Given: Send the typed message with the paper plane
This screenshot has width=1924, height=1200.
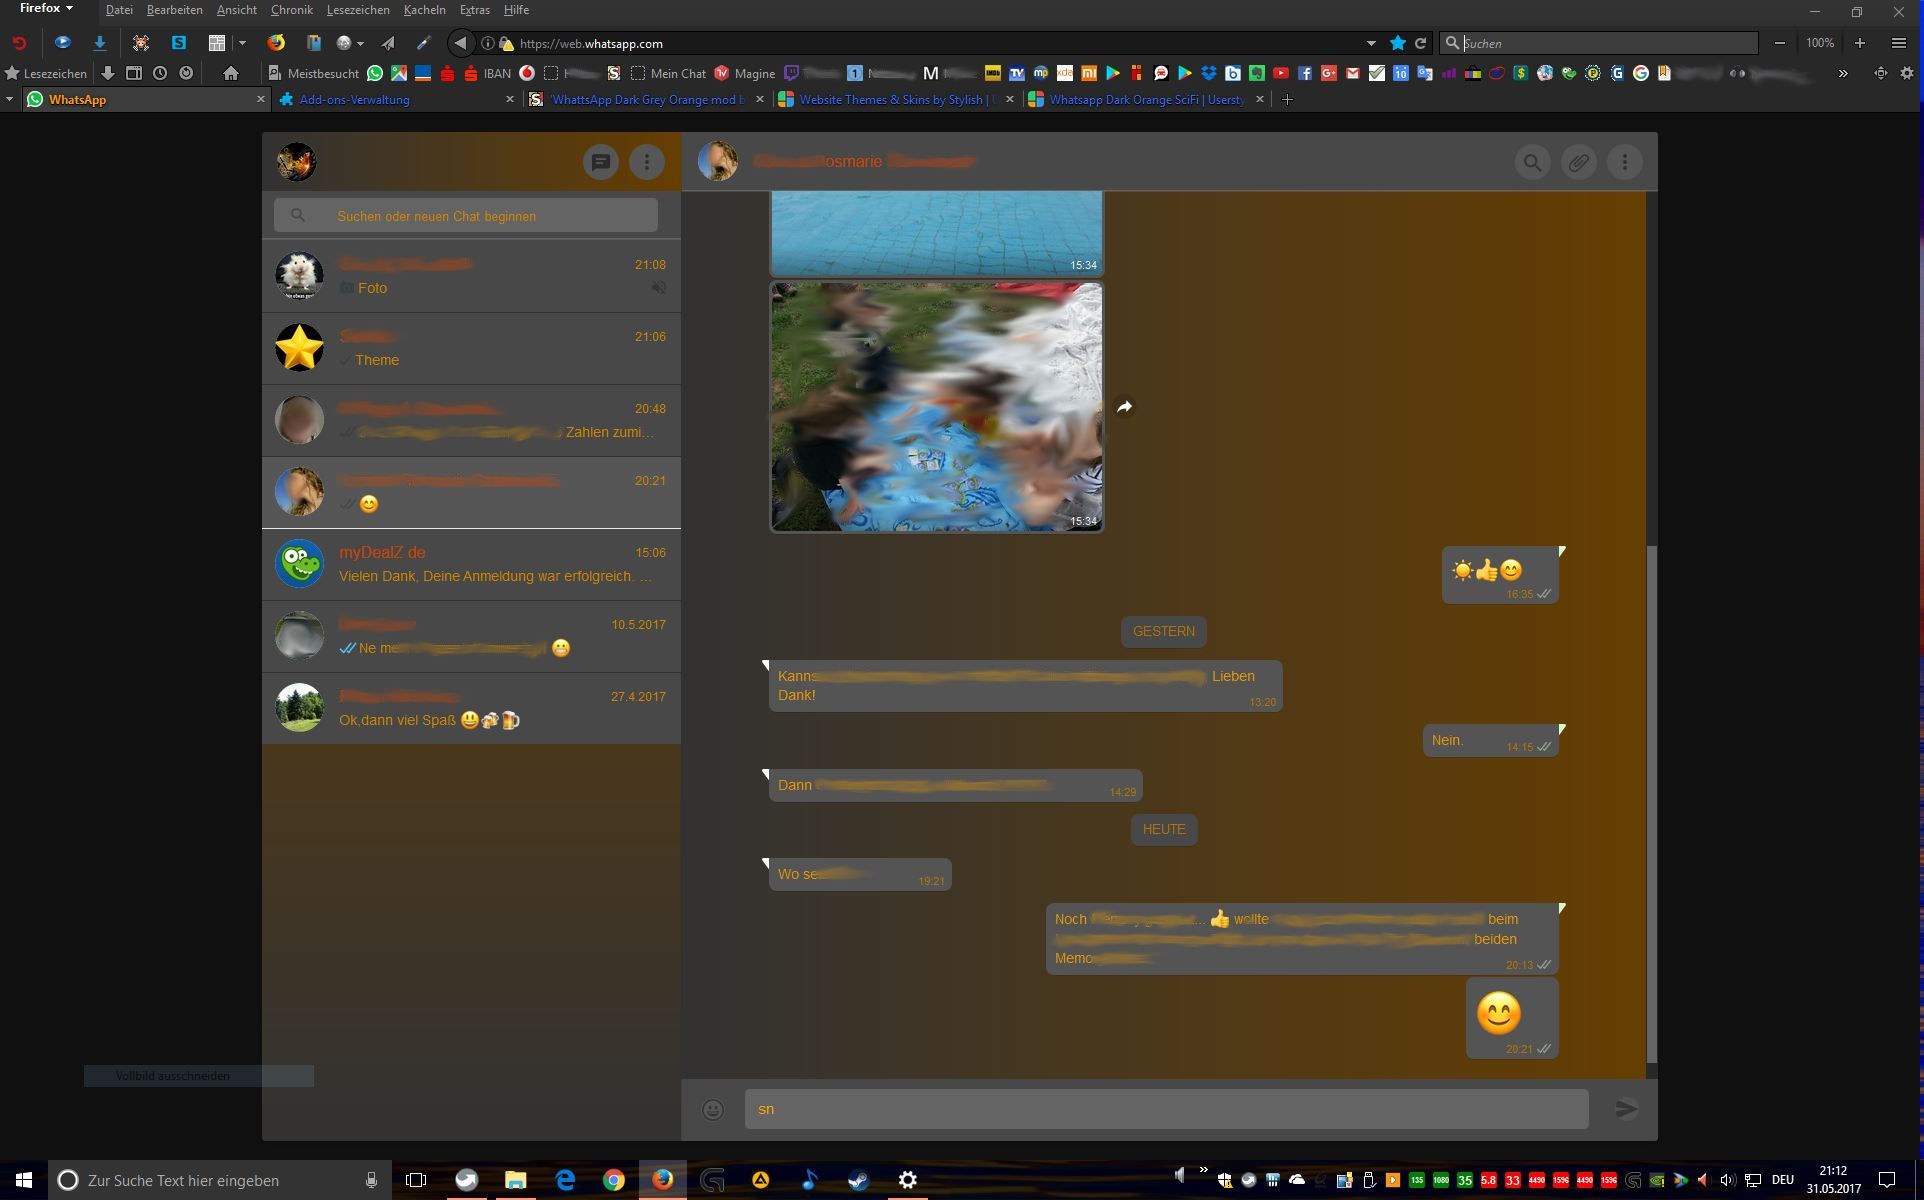Looking at the screenshot, I should pyautogui.click(x=1627, y=1108).
